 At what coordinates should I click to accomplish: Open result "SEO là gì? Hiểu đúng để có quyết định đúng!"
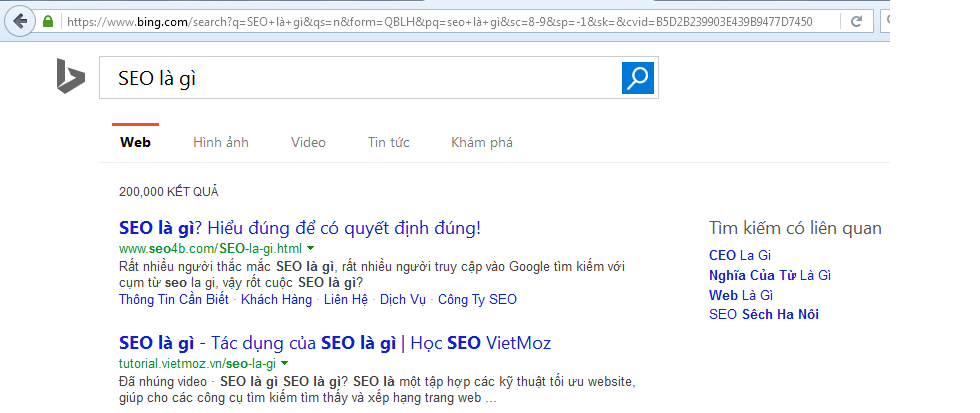pos(300,228)
